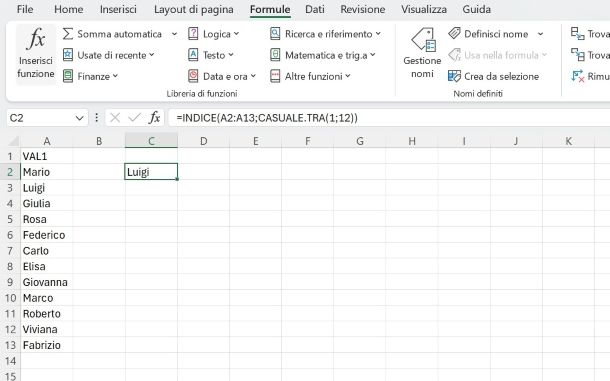Switch to the Visualizza tab
Screen dimensions: 610x381
(424, 9)
